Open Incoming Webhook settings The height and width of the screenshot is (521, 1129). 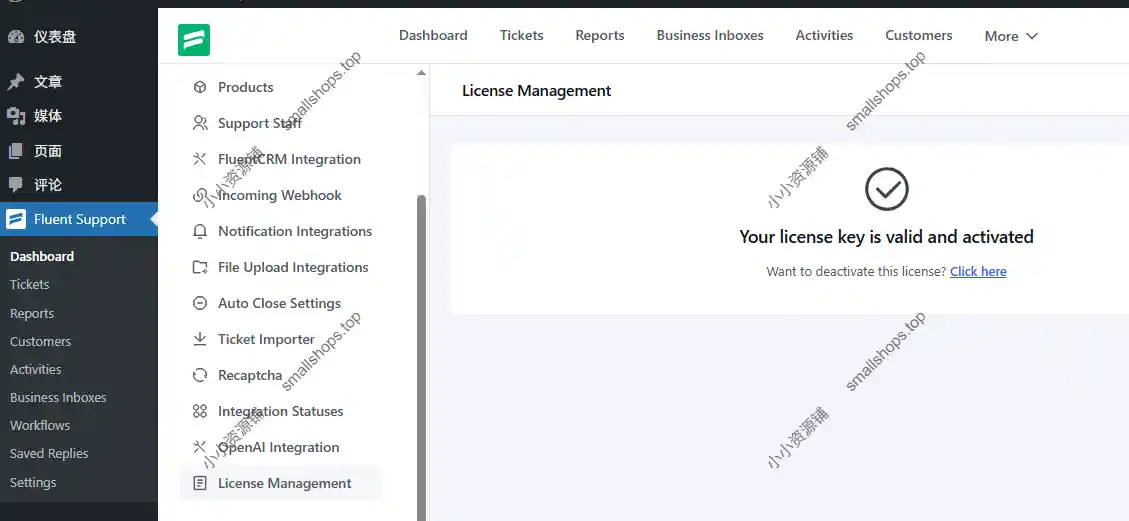[281, 195]
